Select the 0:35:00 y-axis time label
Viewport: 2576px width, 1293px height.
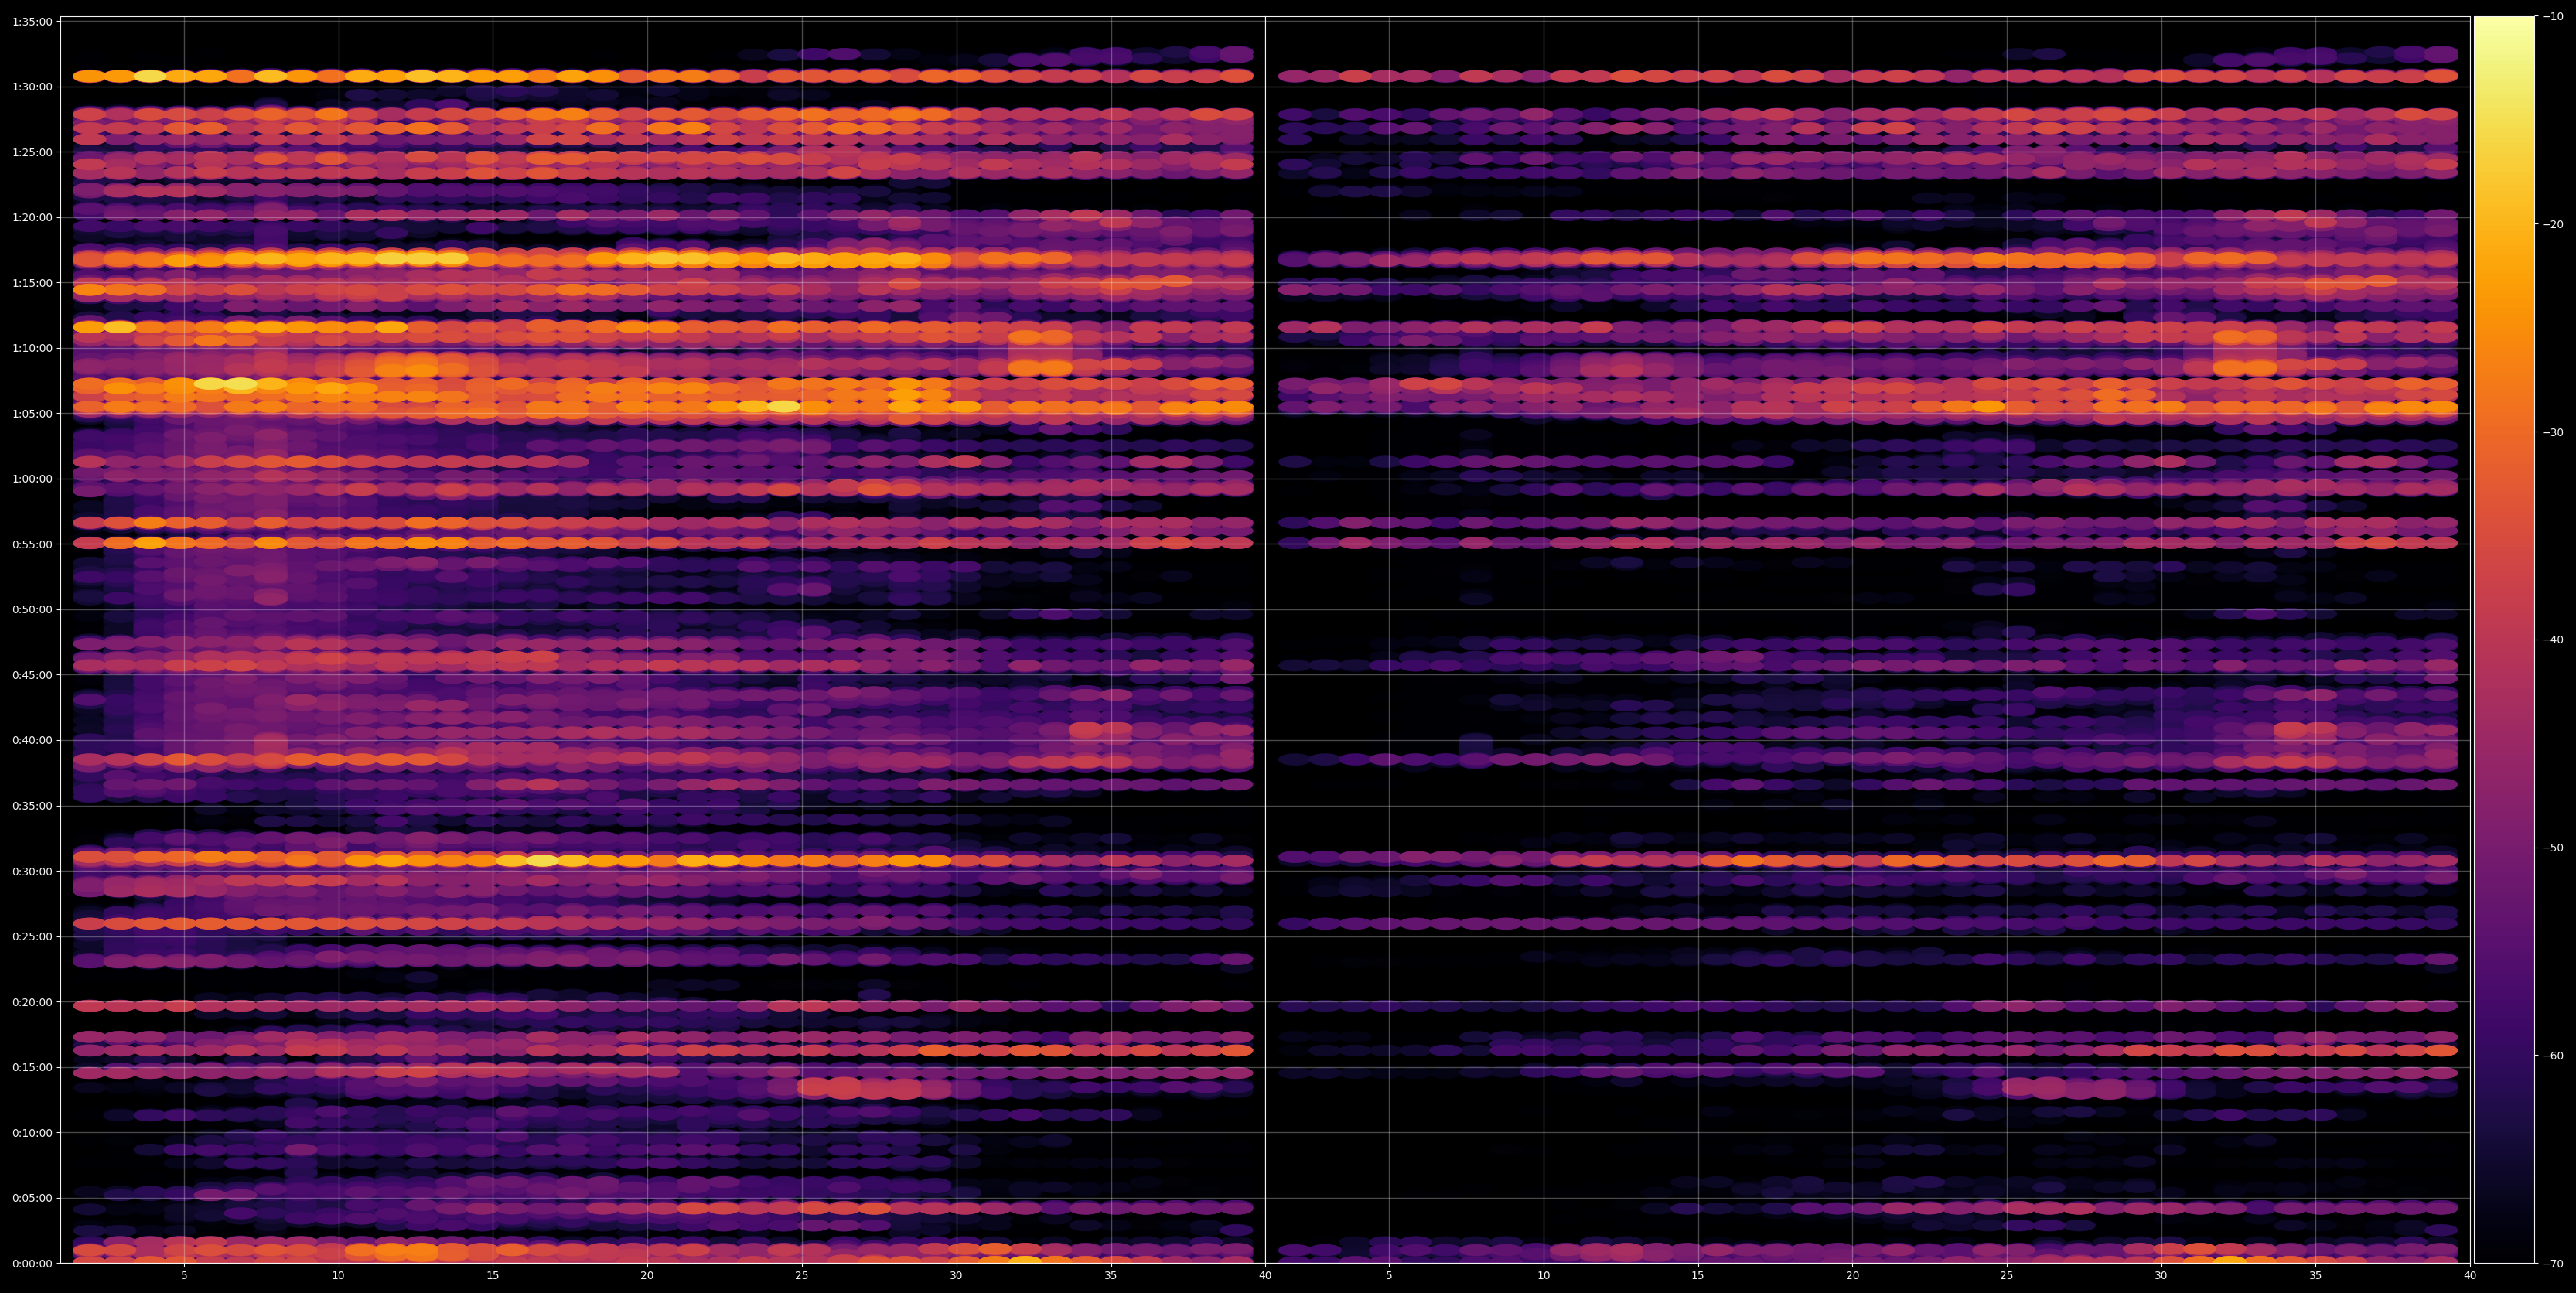point(32,806)
